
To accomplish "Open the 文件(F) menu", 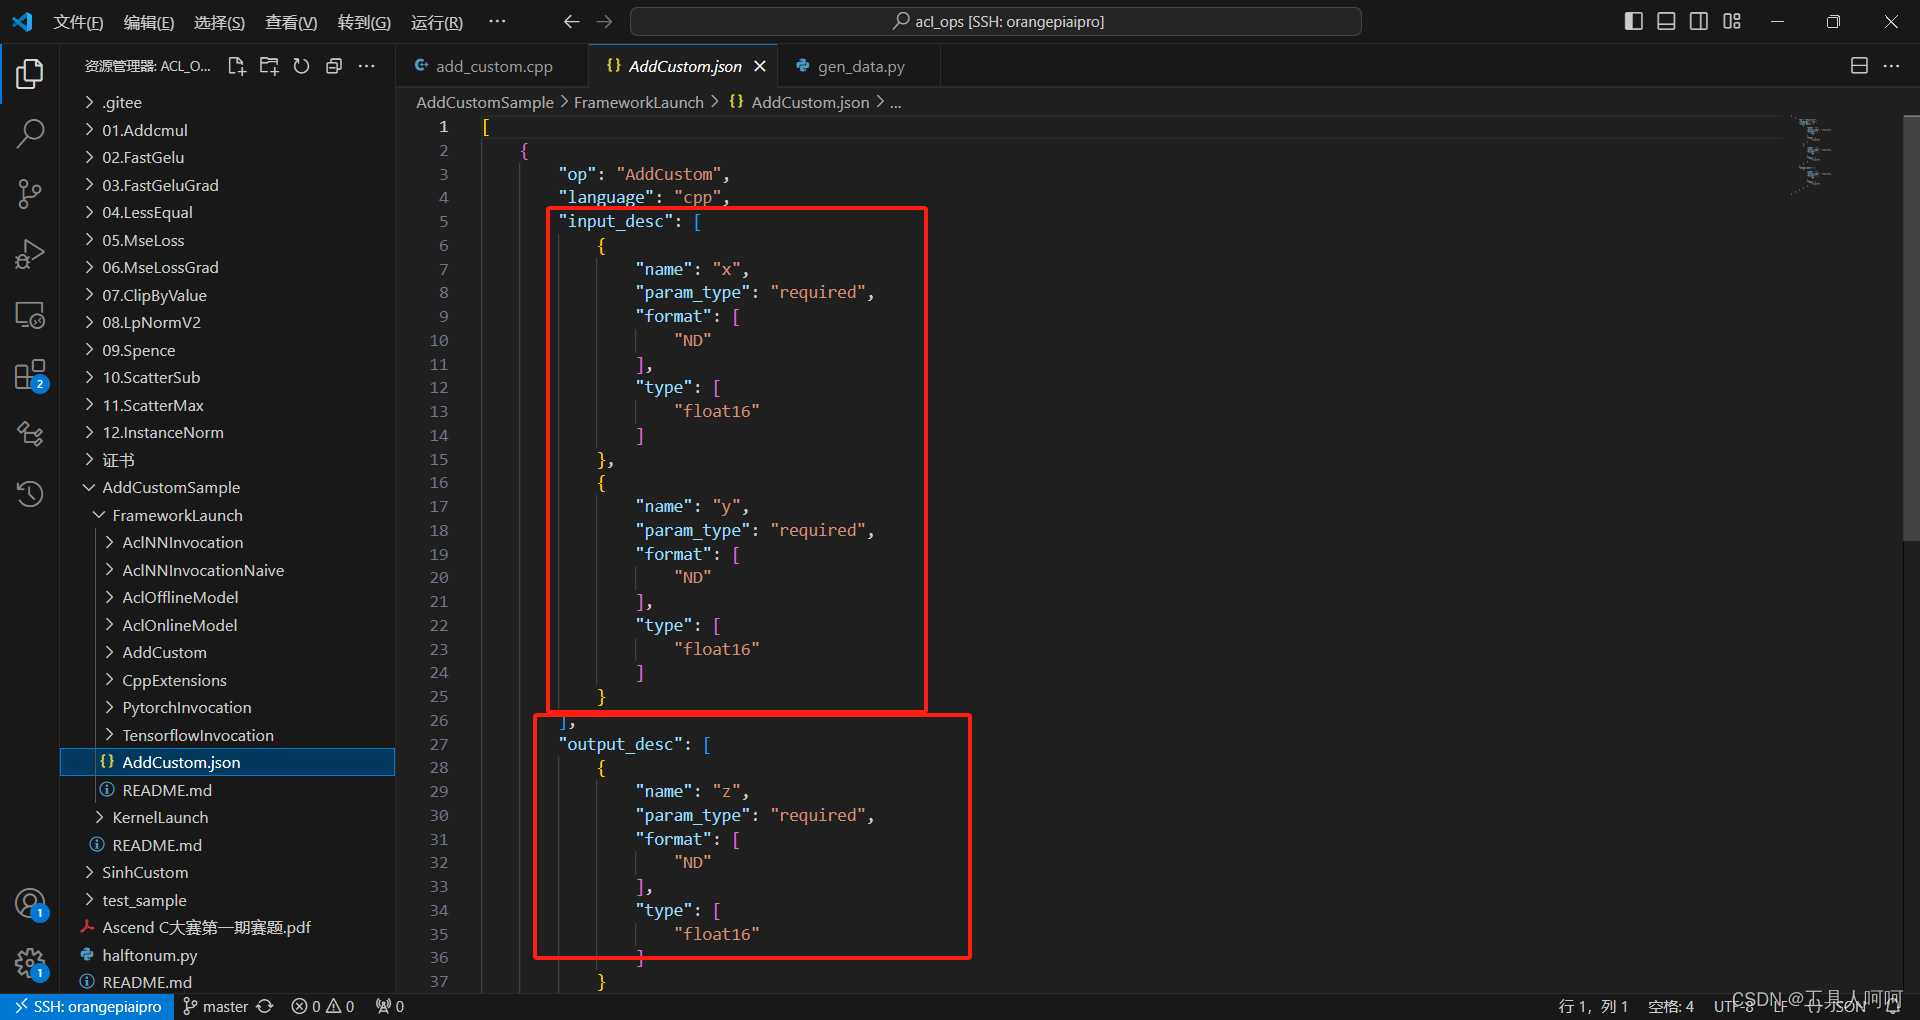I will click(x=78, y=22).
